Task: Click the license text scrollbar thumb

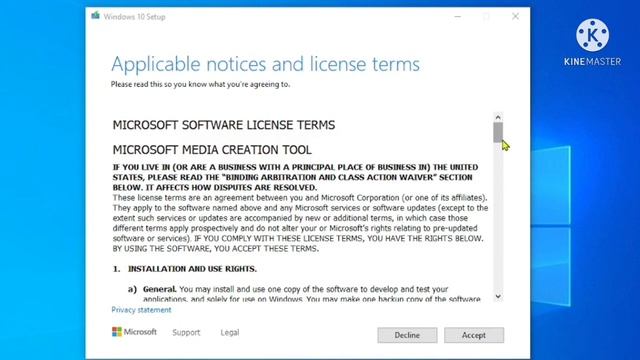Action: (x=498, y=132)
